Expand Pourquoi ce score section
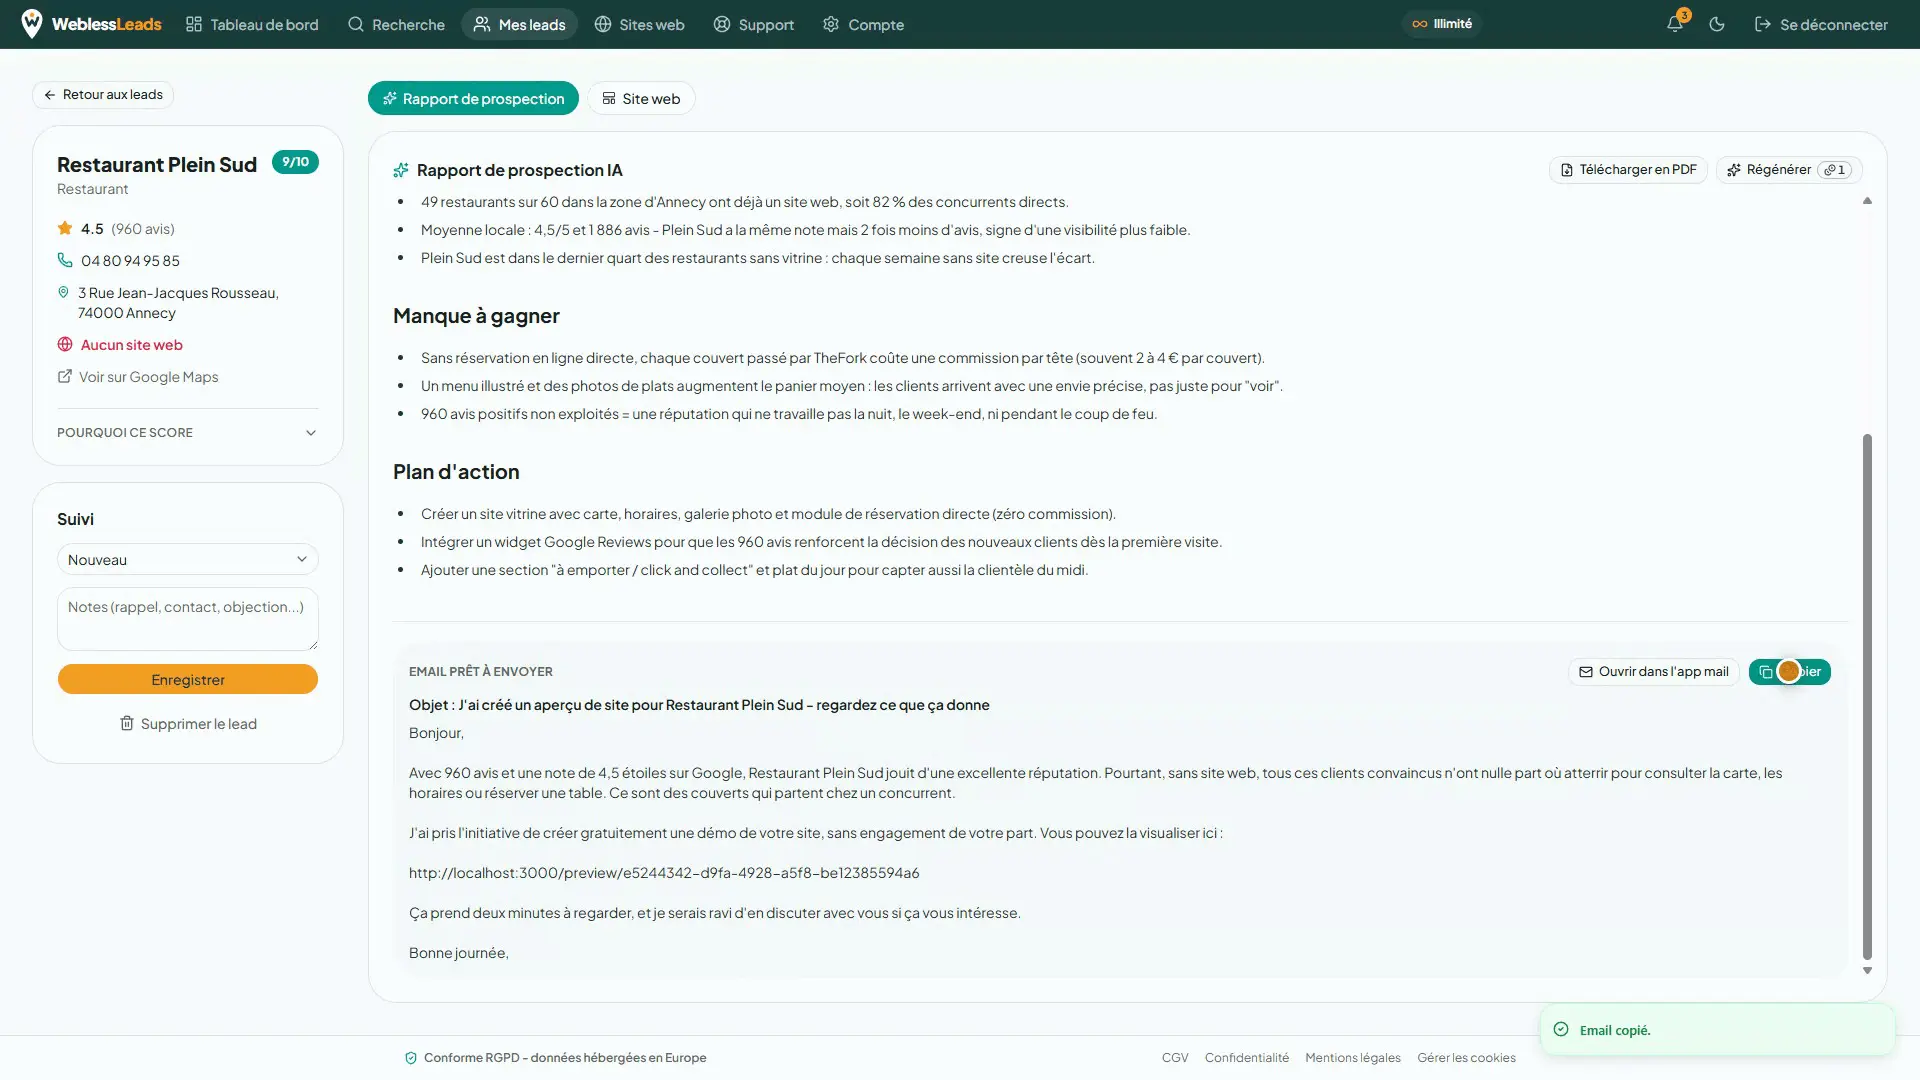Image resolution: width=1920 pixels, height=1080 pixels. [x=188, y=433]
